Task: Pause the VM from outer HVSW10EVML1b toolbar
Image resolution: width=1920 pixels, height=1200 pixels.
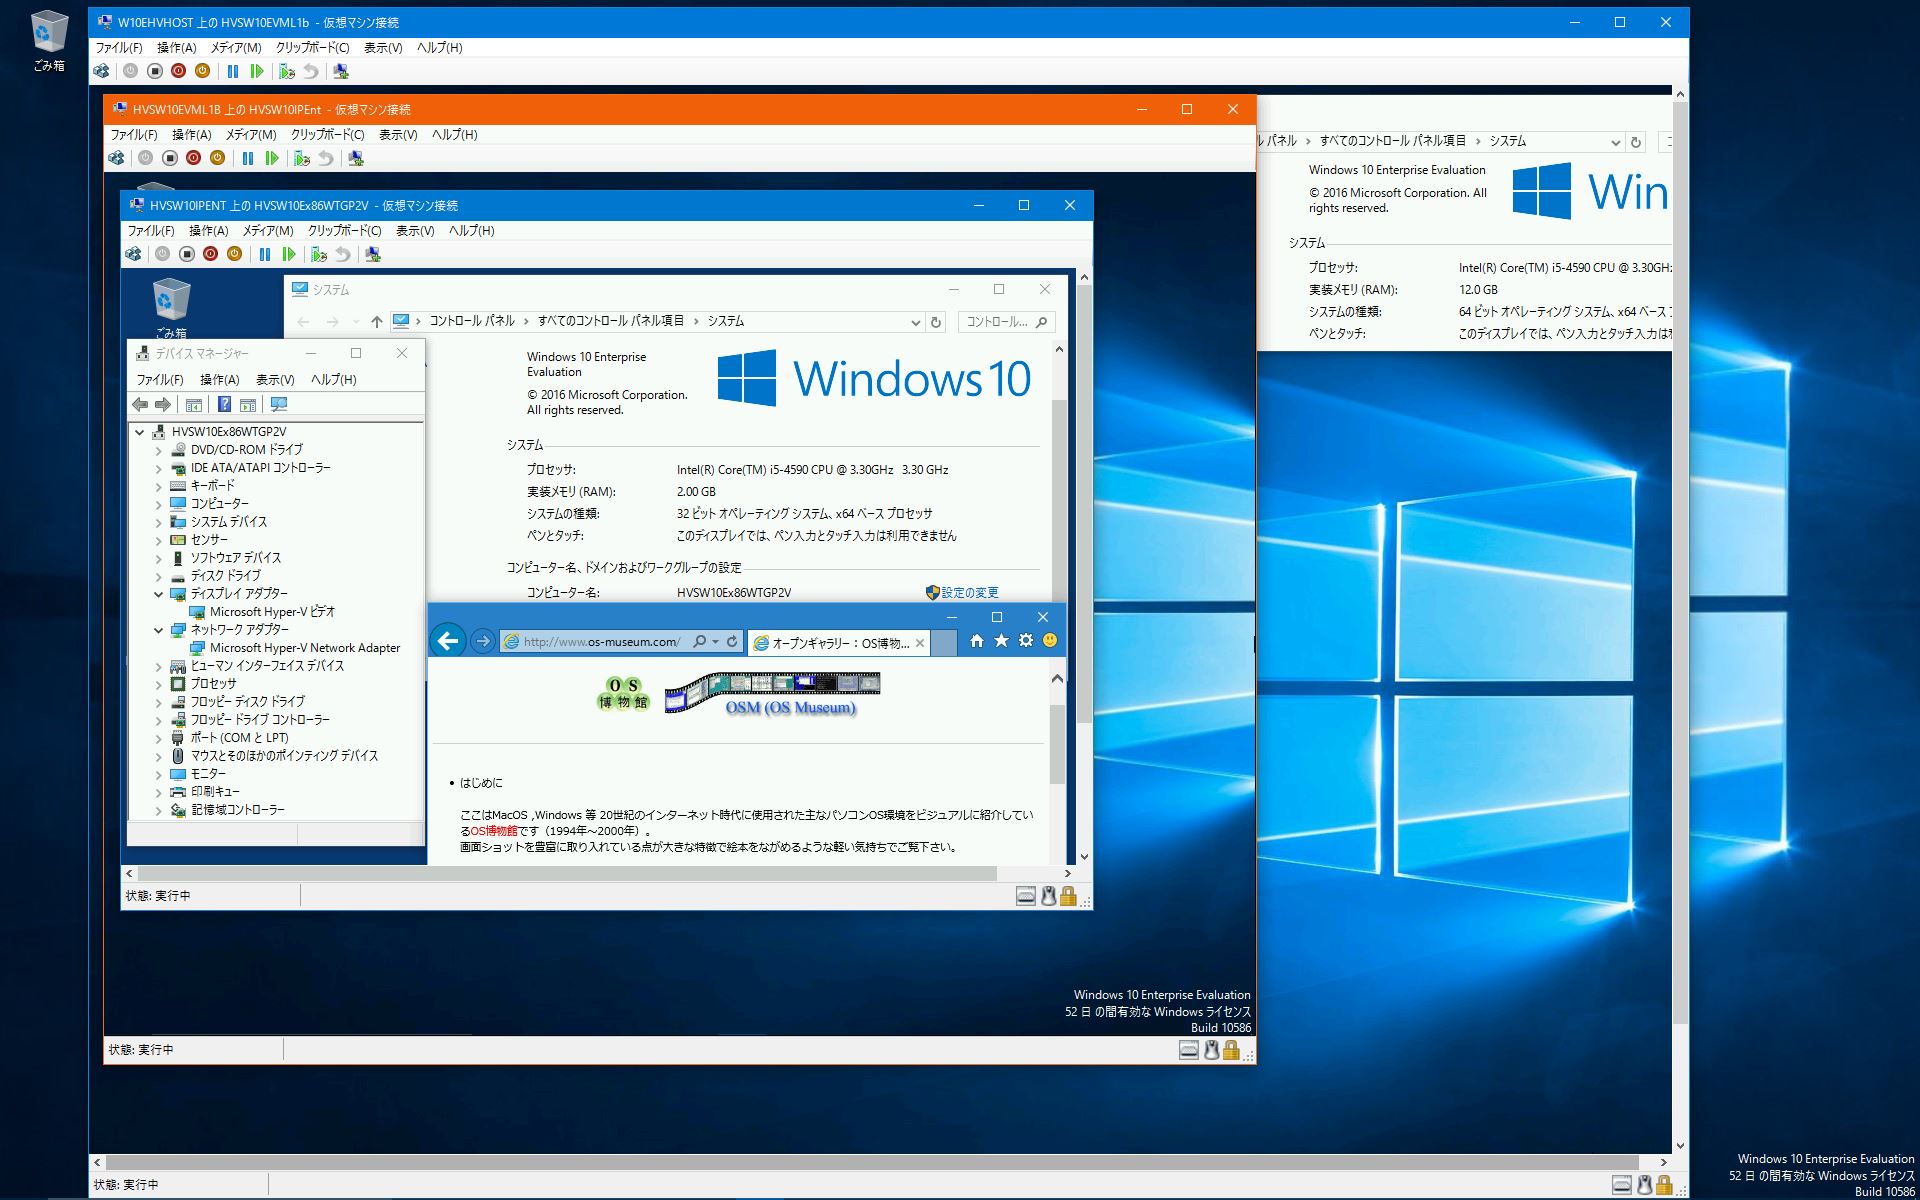Action: click(x=233, y=71)
